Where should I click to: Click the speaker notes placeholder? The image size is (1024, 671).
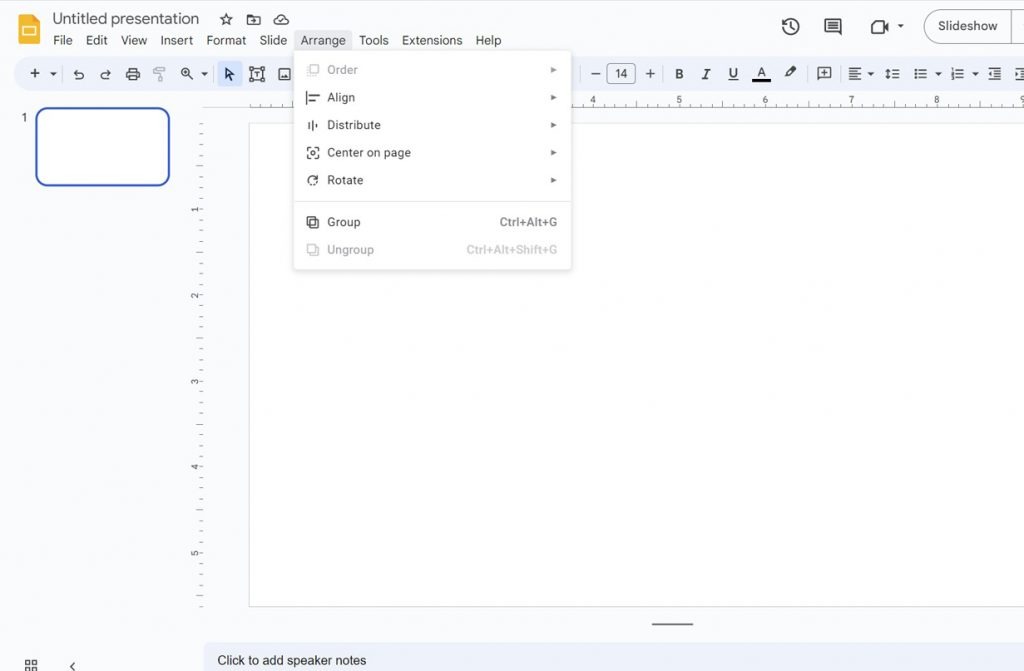click(x=291, y=660)
